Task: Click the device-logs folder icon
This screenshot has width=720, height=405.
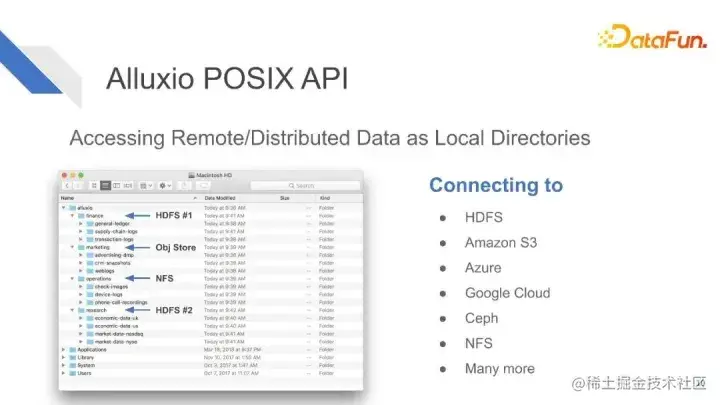Action: click(90, 294)
